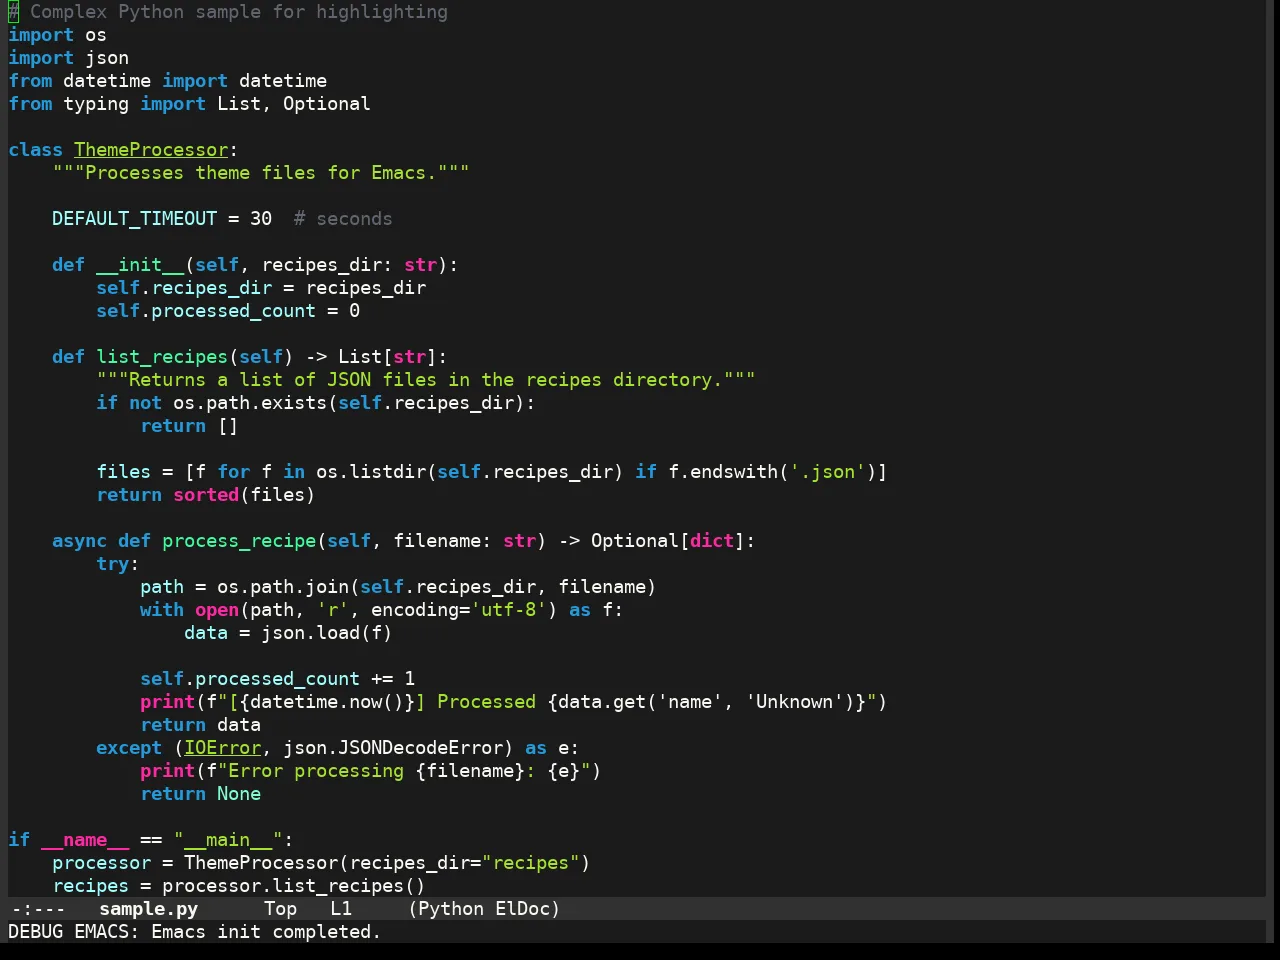Click the underlined IOError exception name
Image resolution: width=1280 pixels, height=960 pixels.
tap(222, 748)
